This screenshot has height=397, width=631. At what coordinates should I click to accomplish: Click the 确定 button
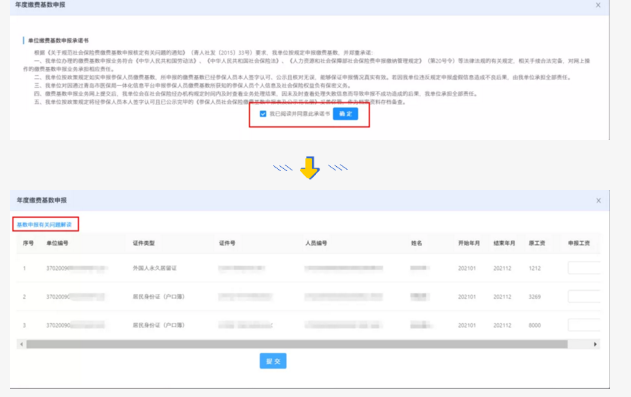[x=345, y=114]
